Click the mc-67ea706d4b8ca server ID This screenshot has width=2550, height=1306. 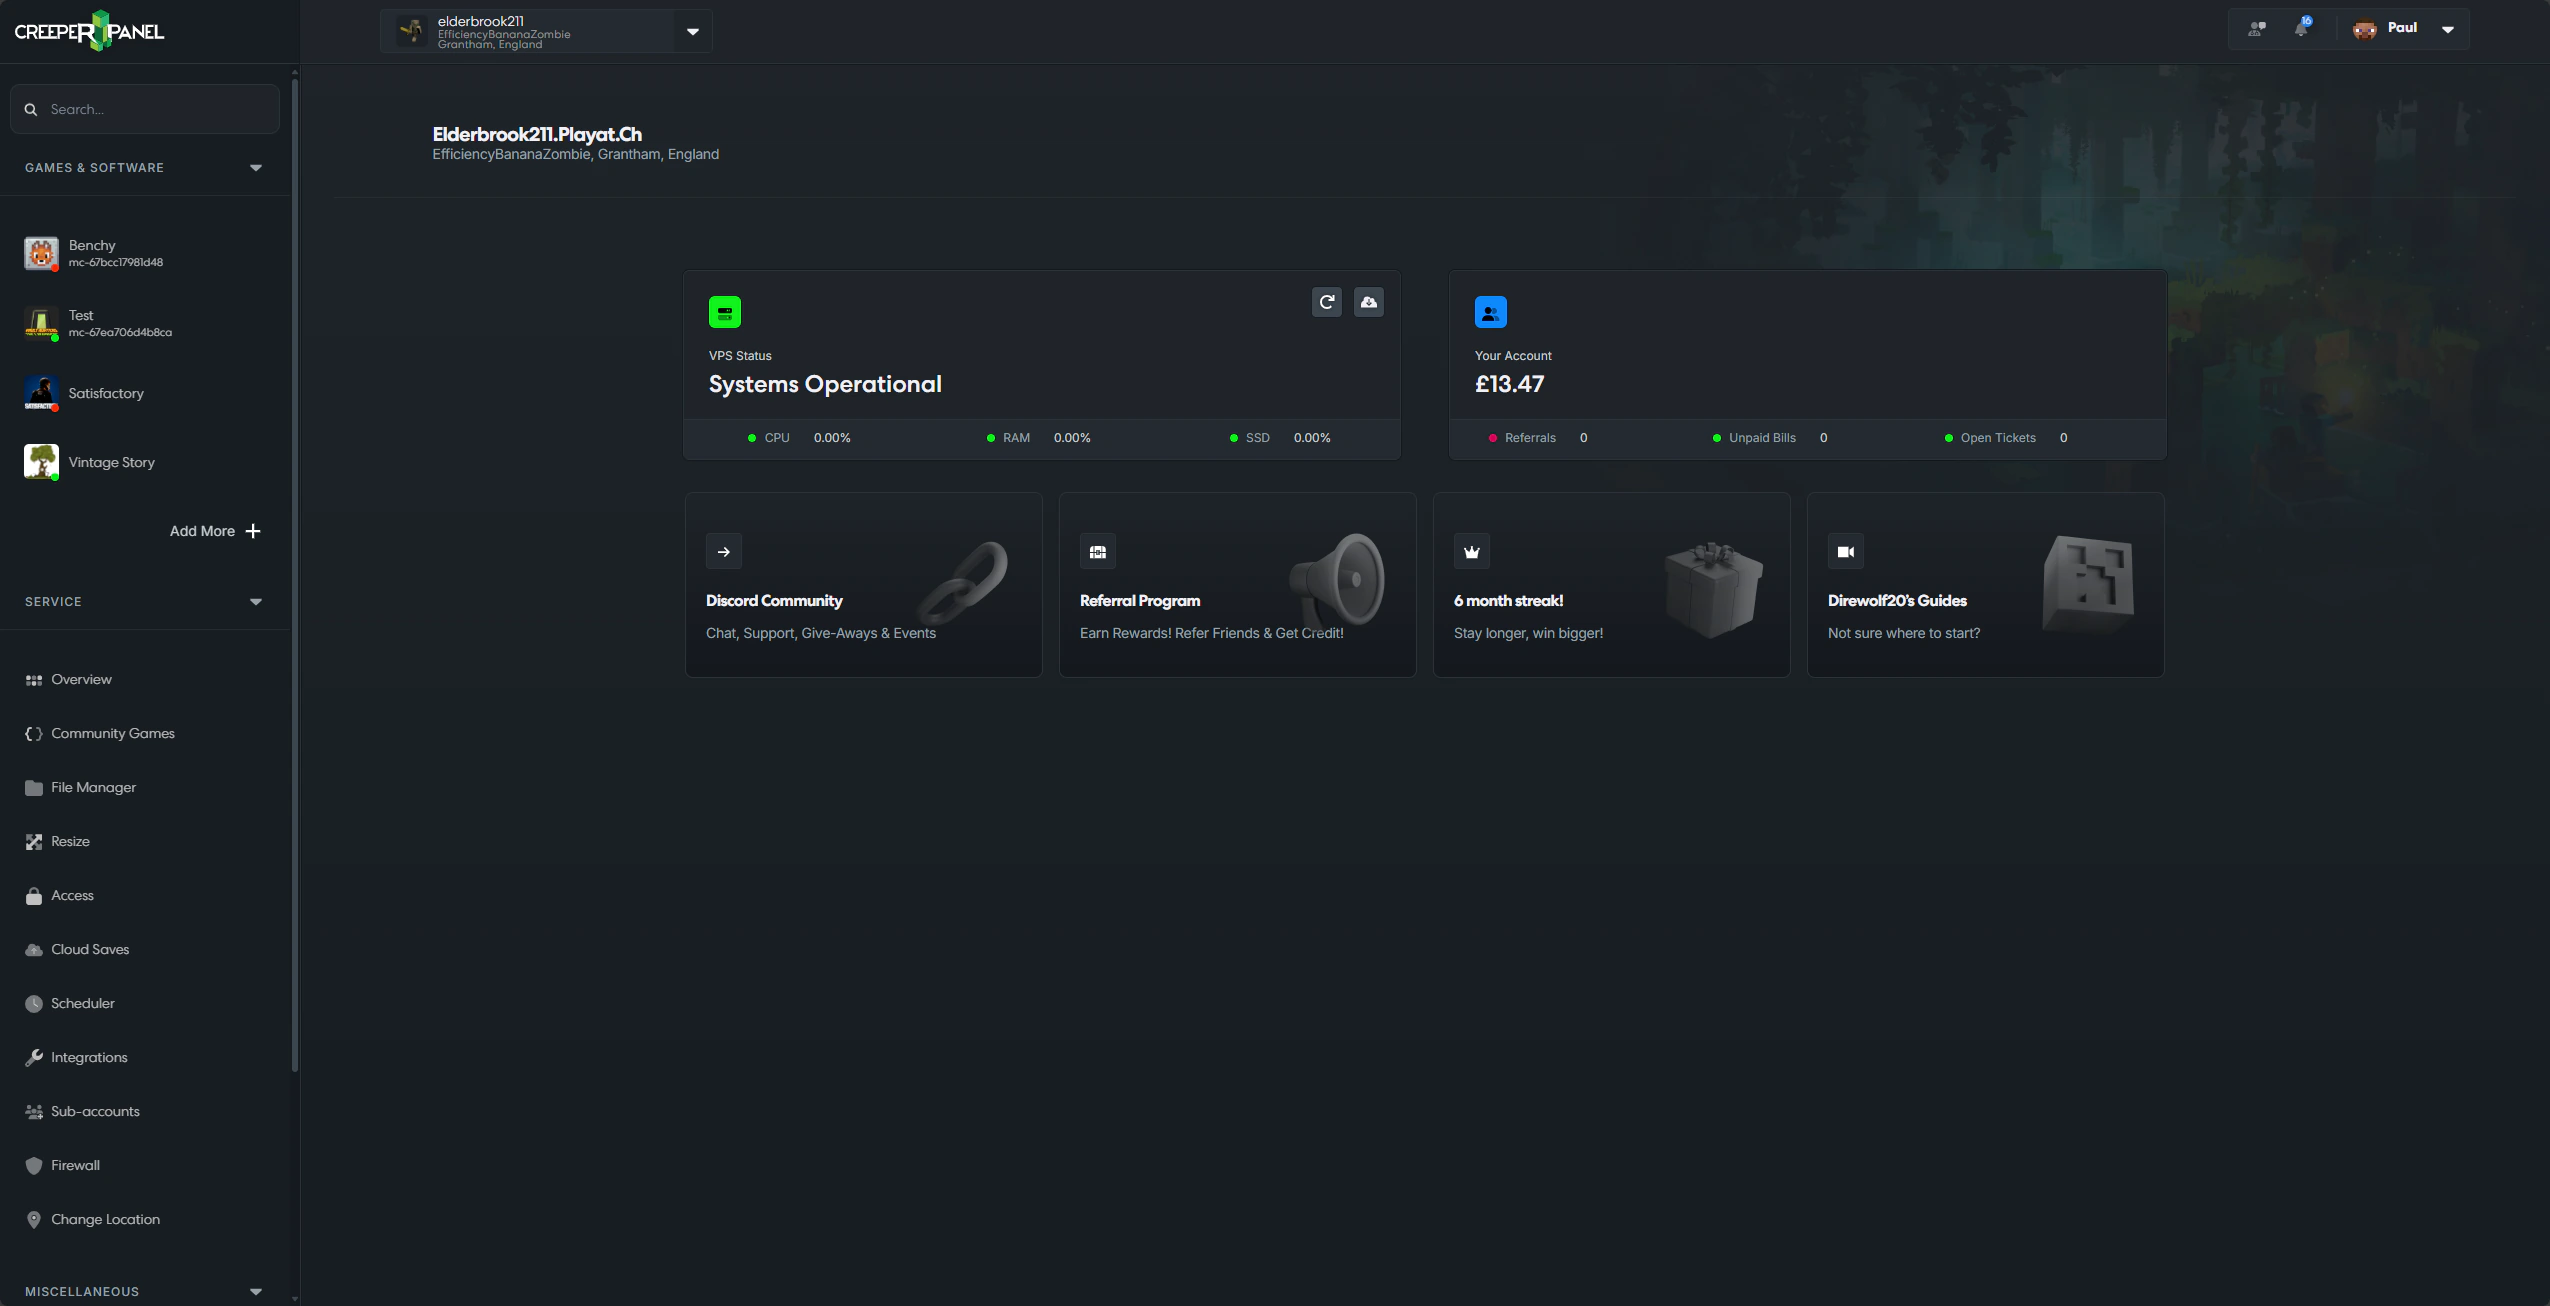tap(120, 333)
